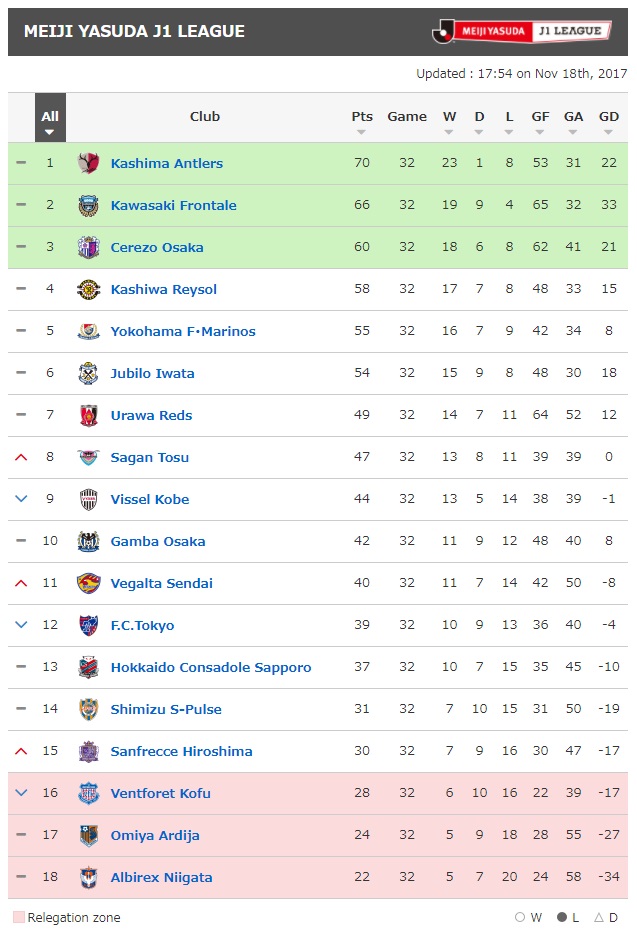Image resolution: width=637 pixels, height=935 pixels.
Task: Click the F.C.Tokyo club crest
Action: click(x=88, y=625)
